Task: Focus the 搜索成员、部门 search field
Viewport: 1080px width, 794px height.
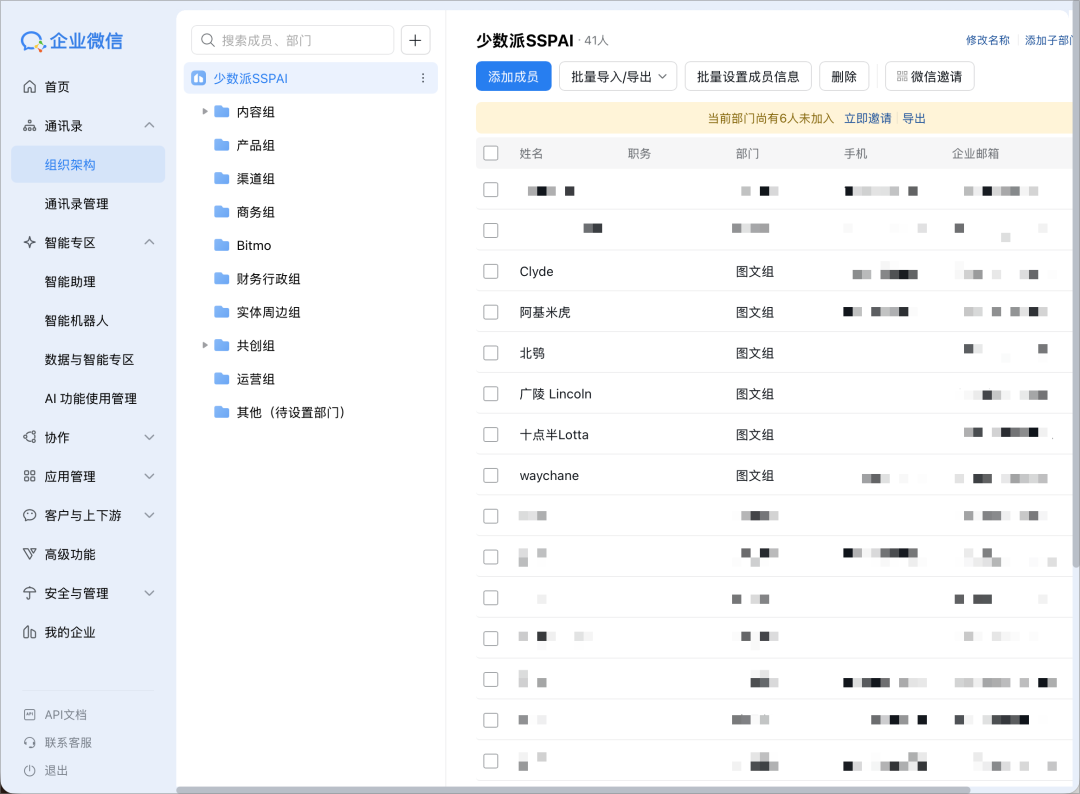Action: click(x=293, y=41)
